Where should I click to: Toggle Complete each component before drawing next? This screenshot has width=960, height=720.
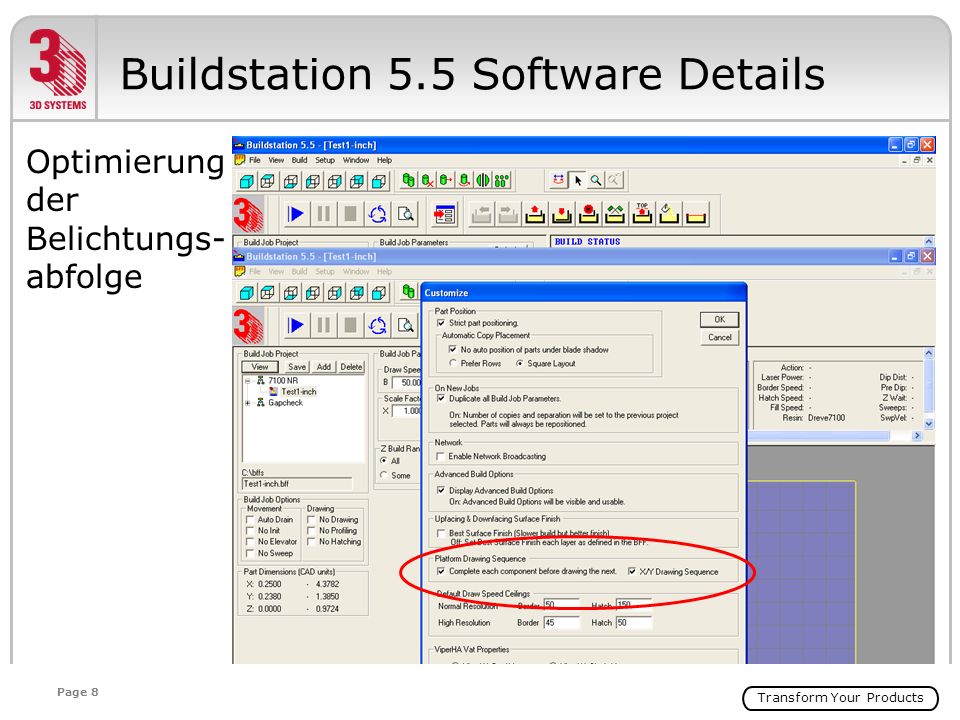coord(441,571)
